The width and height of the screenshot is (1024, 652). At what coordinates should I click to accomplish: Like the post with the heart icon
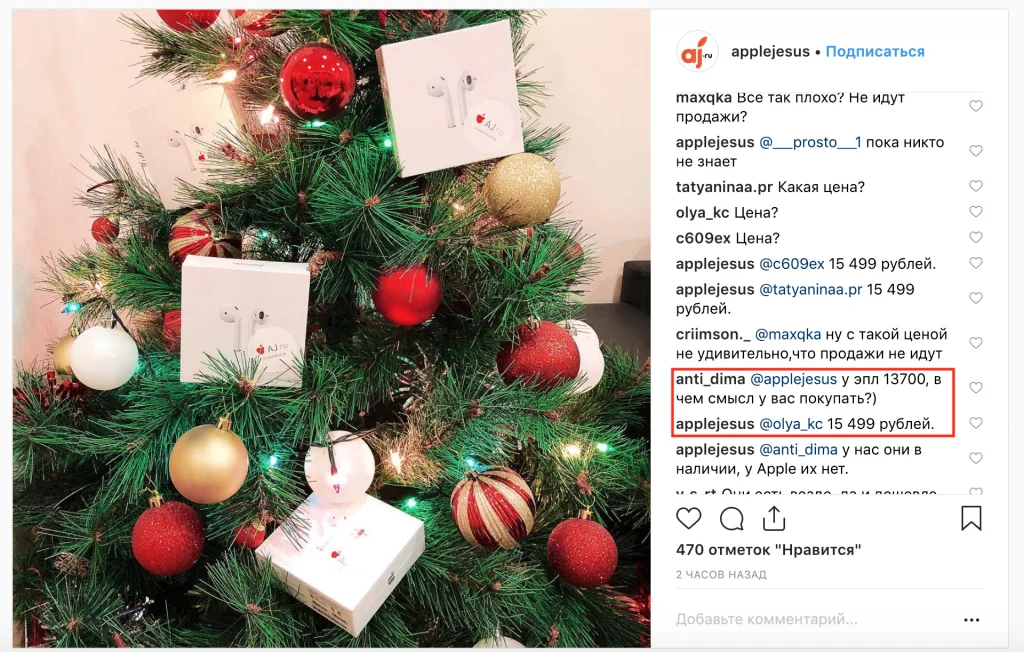click(688, 519)
